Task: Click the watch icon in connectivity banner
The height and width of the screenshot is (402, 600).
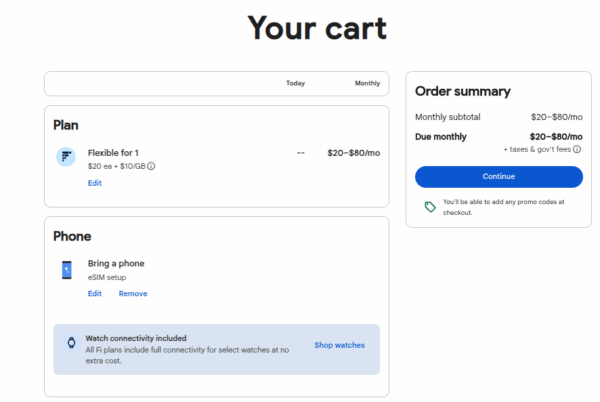Action: [x=71, y=343]
